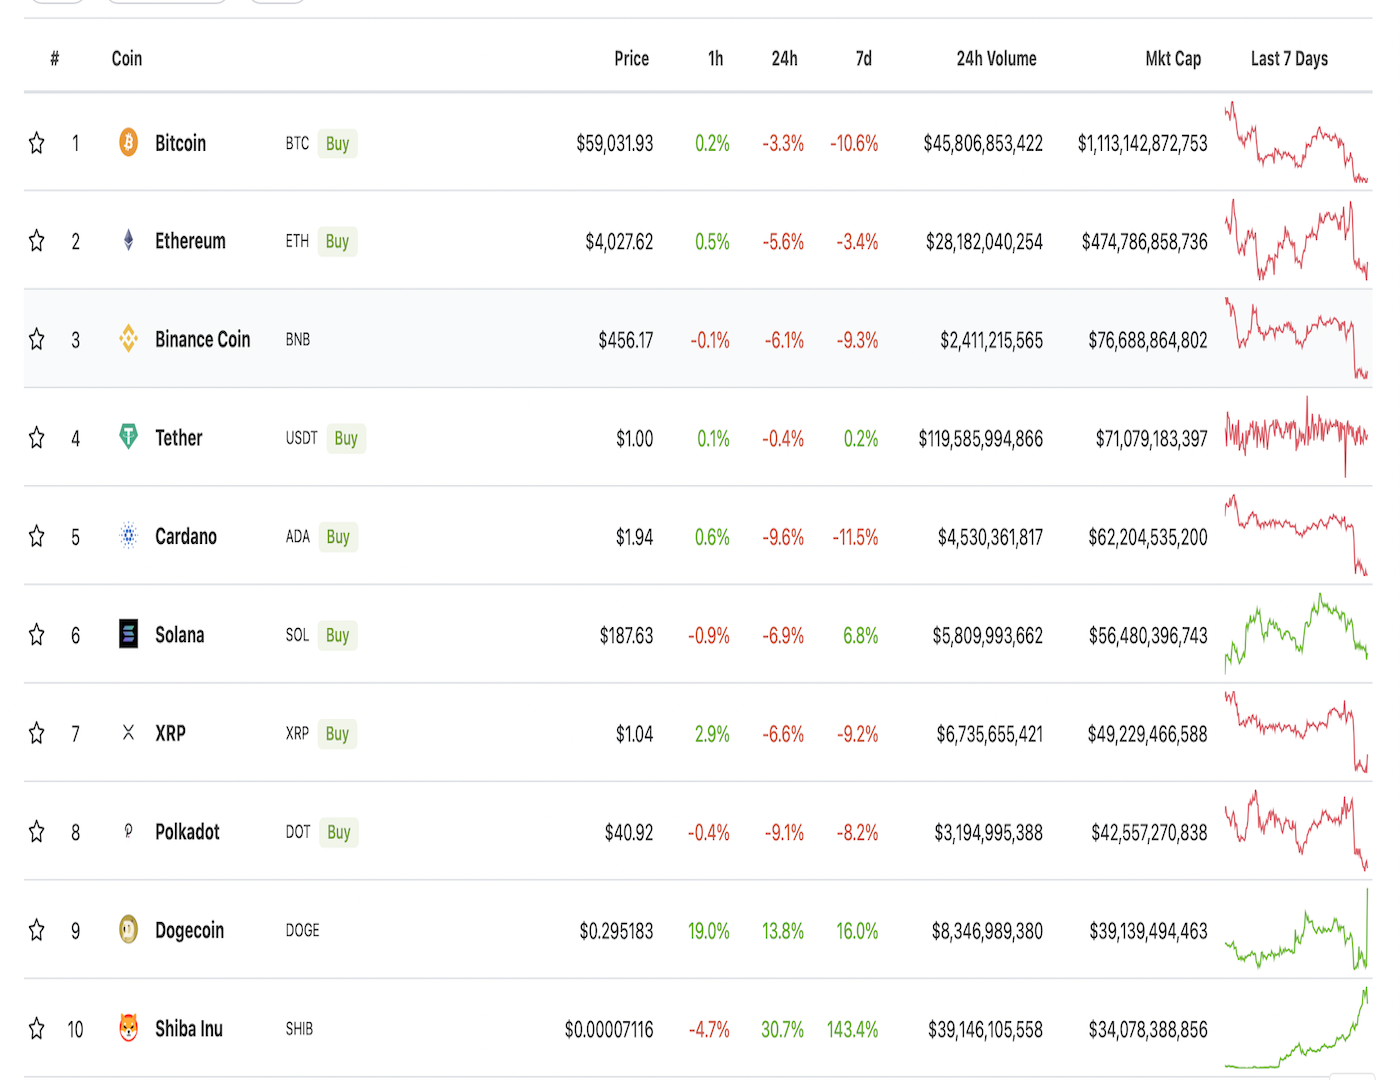Add Cardano to favorites star
Screen dimensions: 1400x1080
(x=37, y=536)
